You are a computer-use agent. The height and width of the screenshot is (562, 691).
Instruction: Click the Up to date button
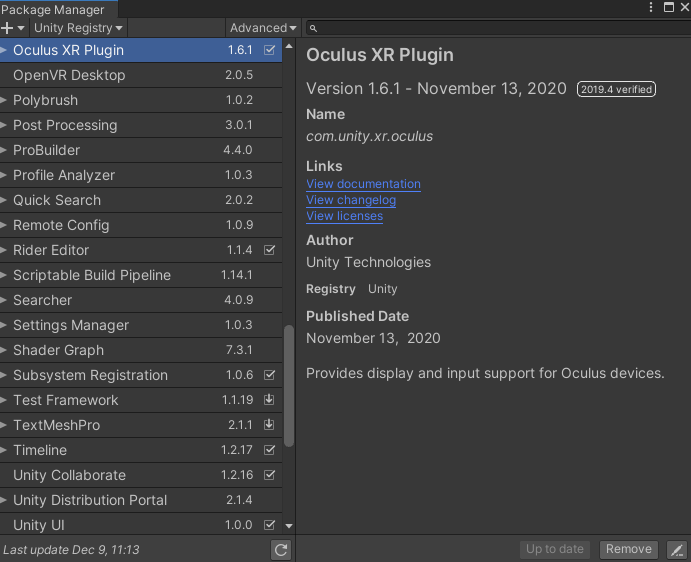click(554, 549)
